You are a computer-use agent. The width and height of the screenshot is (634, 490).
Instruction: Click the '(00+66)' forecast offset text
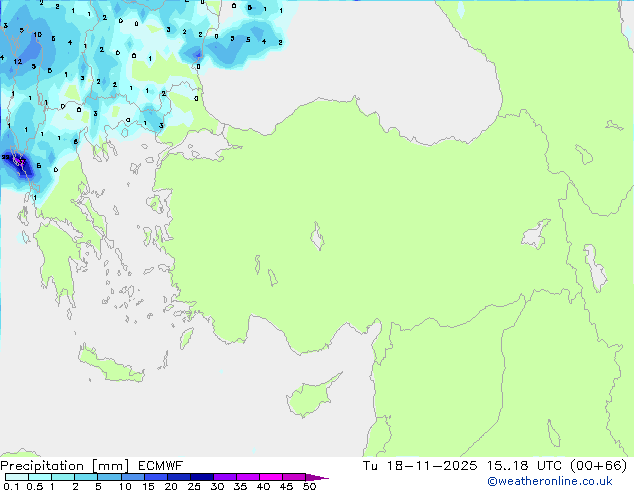598,466
